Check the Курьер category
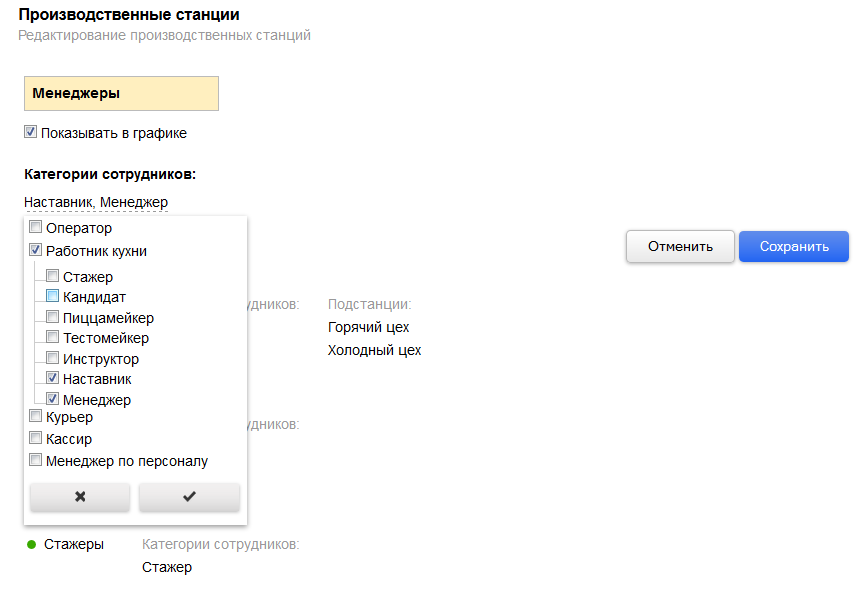Viewport: 858px width, 596px height. [36, 416]
